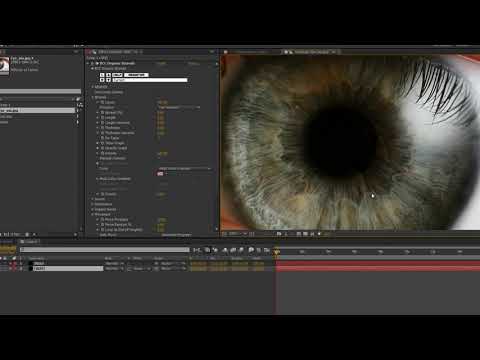Screen dimensions: 480x360
Task: Select the timeline composition tab
Action: [29, 242]
